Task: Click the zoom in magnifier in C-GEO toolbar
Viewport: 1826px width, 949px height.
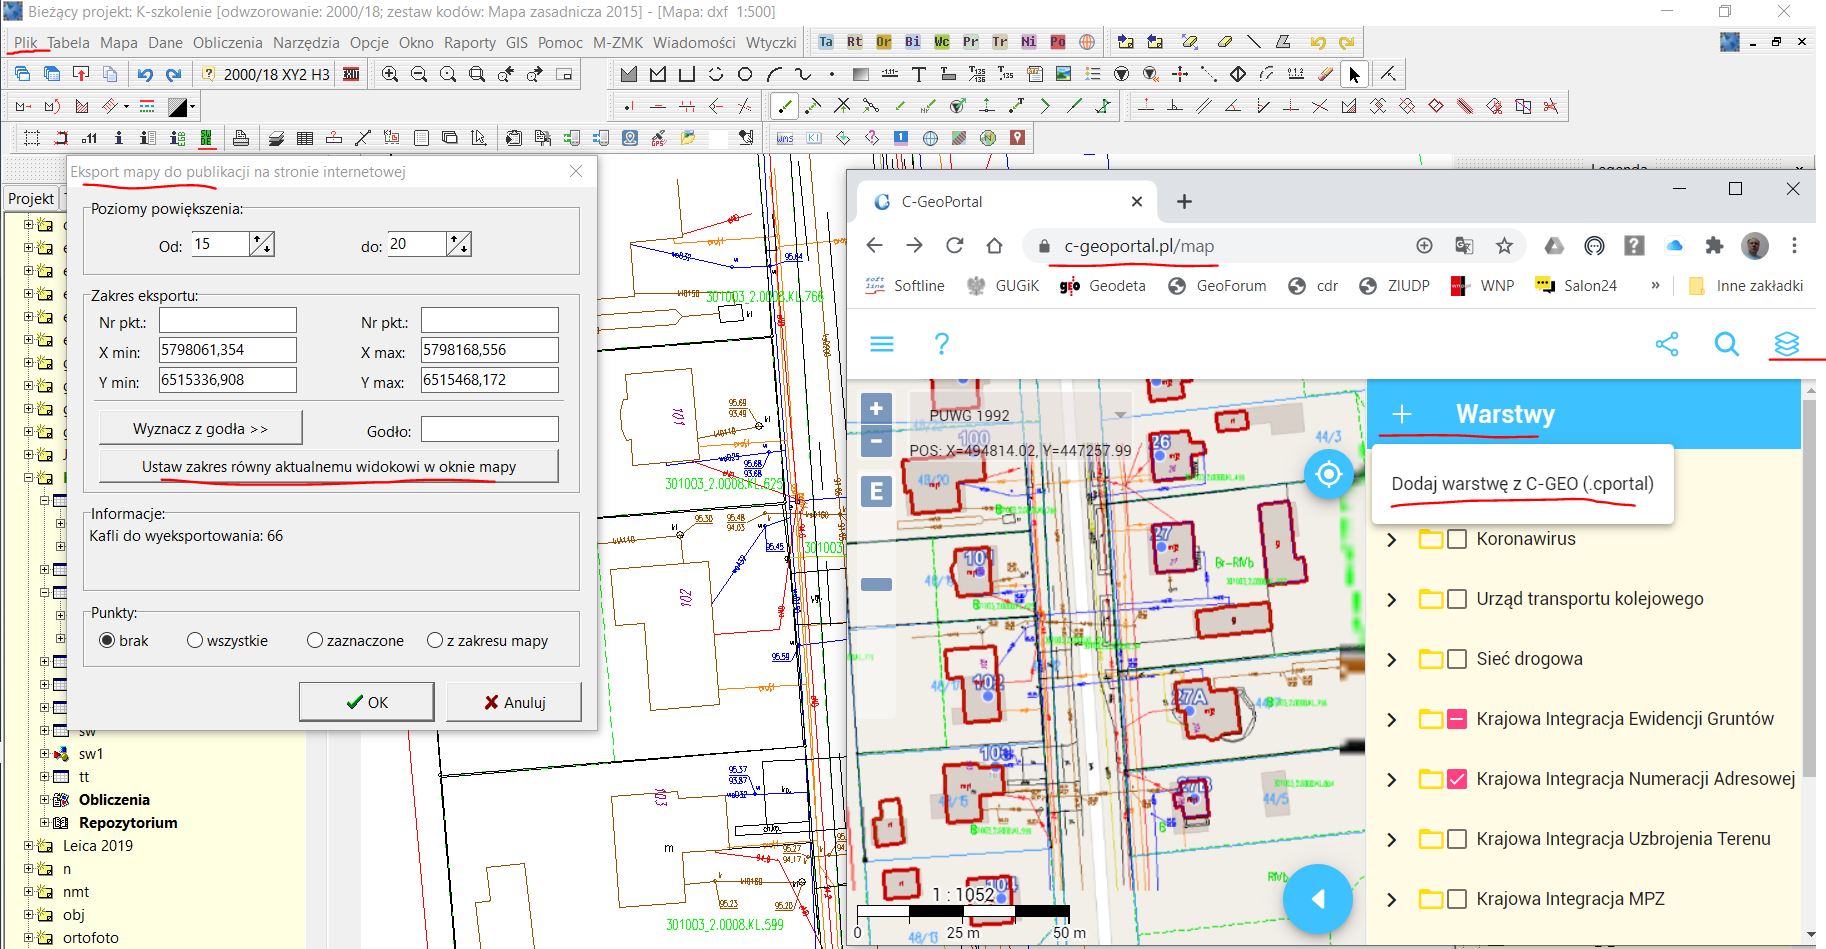Action: pos(390,74)
